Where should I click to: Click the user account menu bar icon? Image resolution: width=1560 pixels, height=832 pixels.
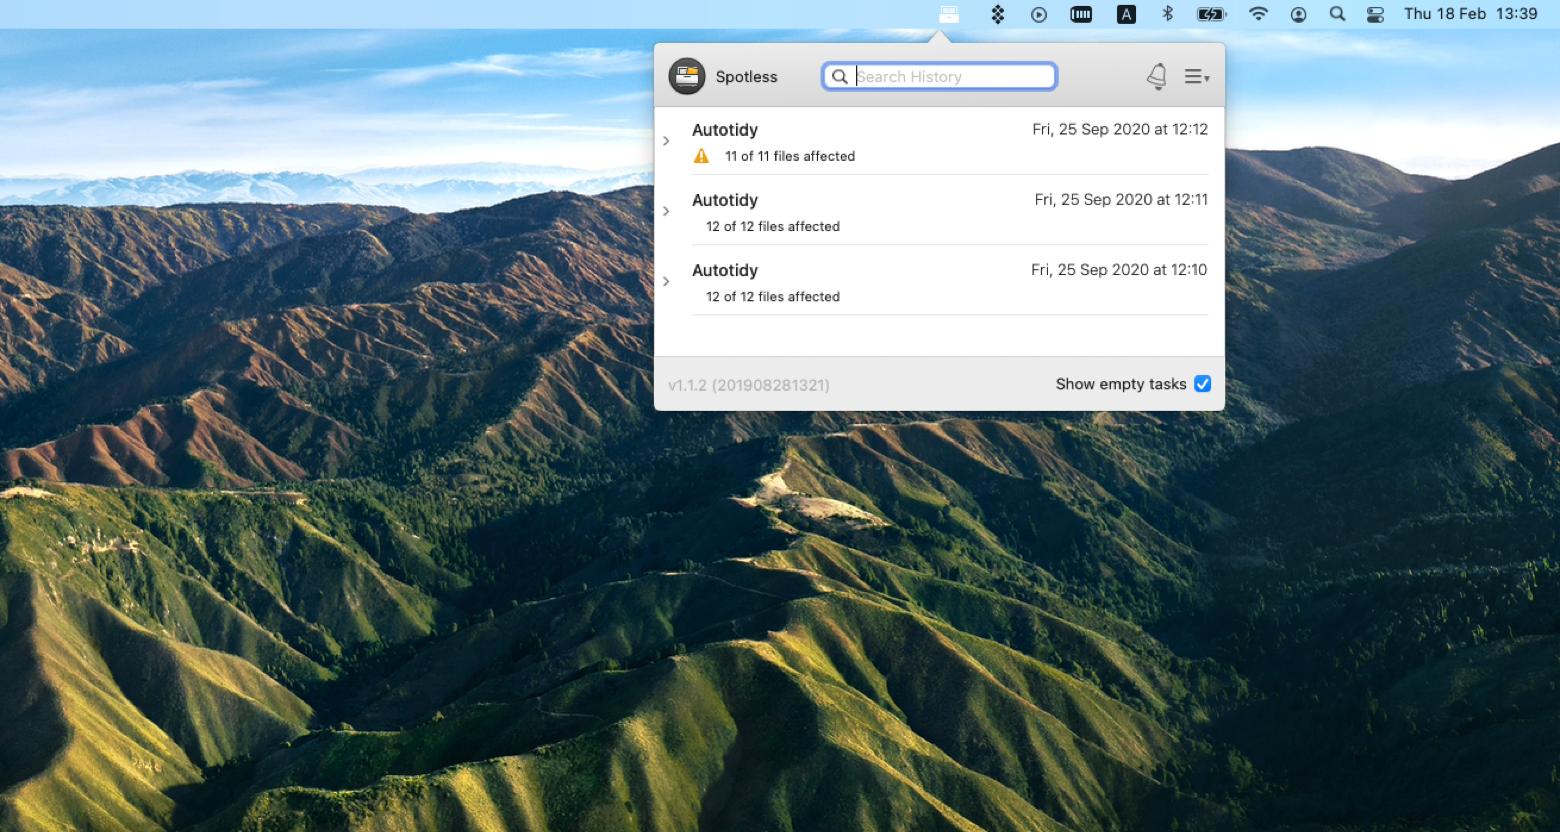[x=1299, y=14]
